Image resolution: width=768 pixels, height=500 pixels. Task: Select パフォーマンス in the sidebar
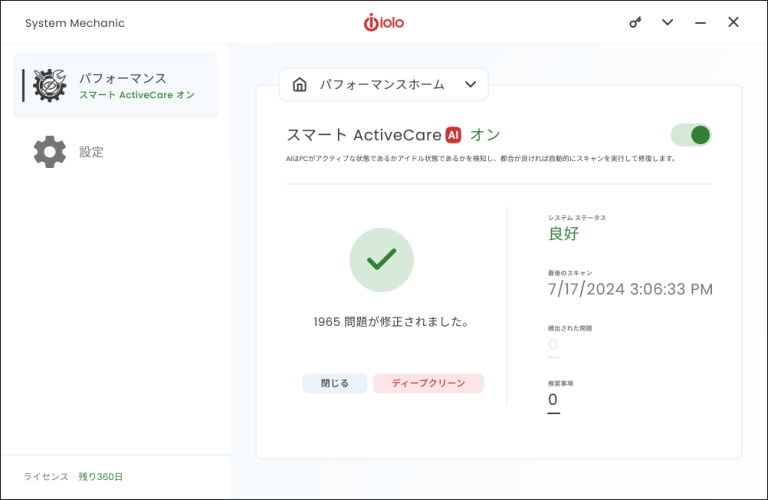116,85
